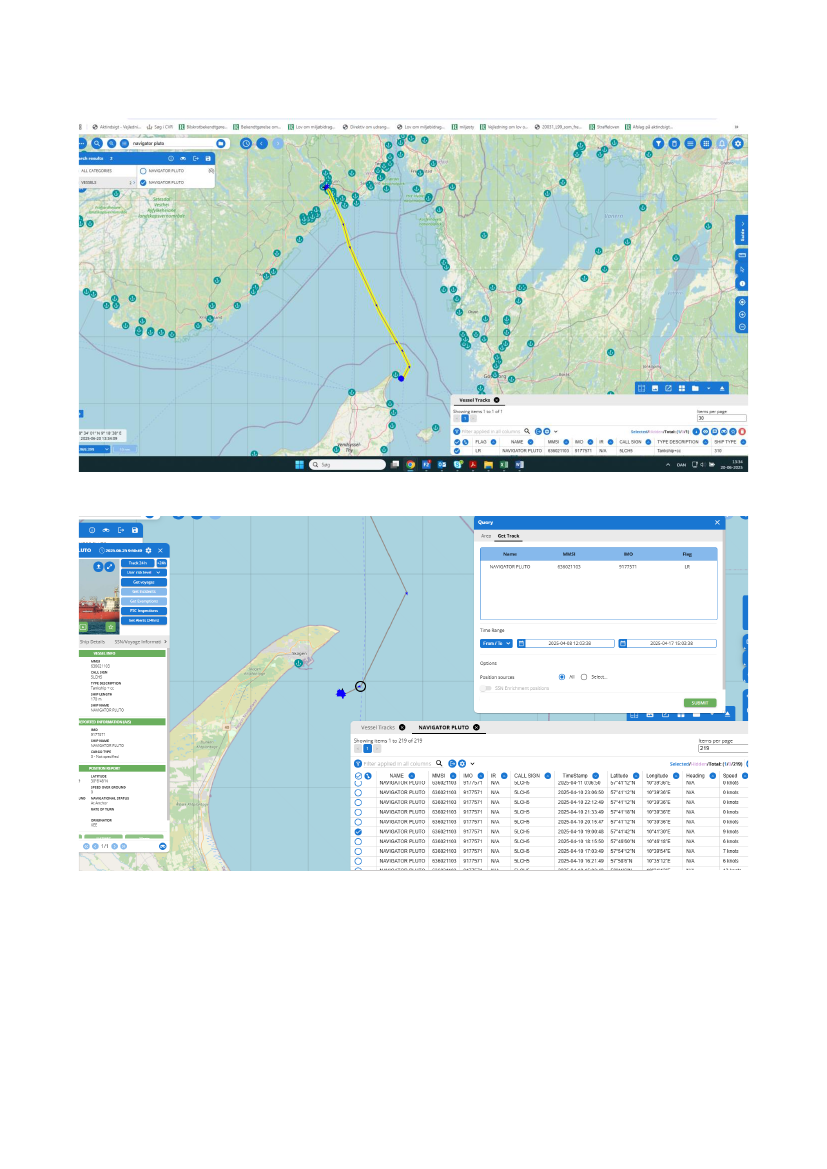This screenshot has height=1169, width=827.
Task: Open settings gear icon at top right
Action: point(738,143)
